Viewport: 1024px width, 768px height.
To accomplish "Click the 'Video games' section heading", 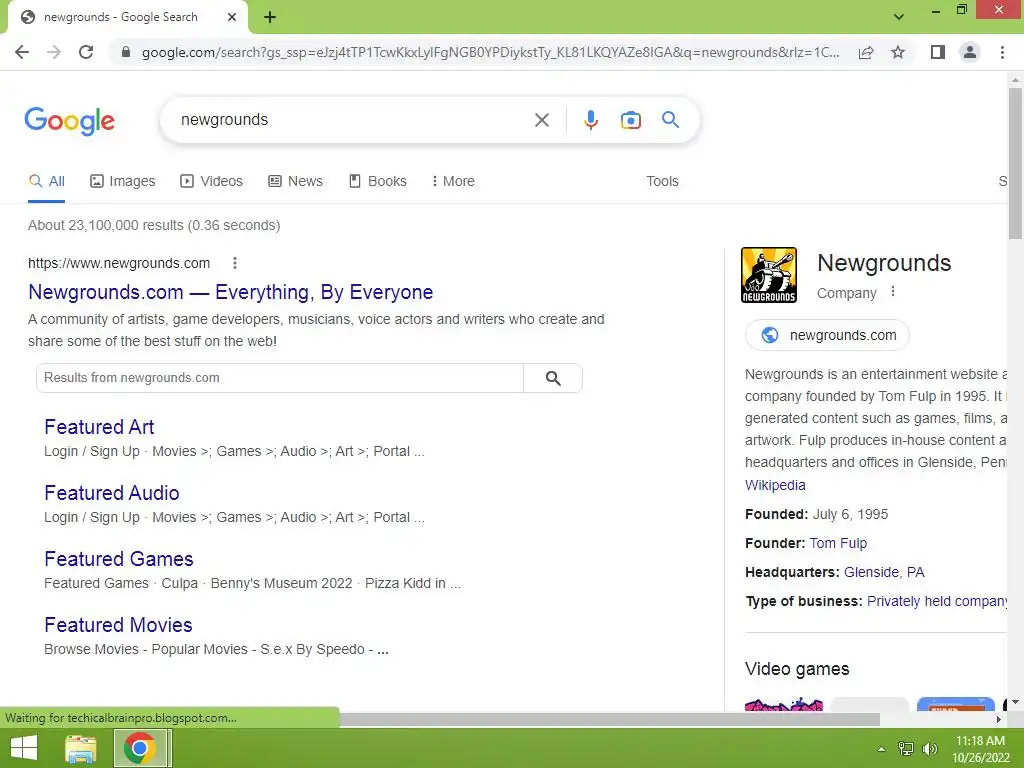I will 797,669.
